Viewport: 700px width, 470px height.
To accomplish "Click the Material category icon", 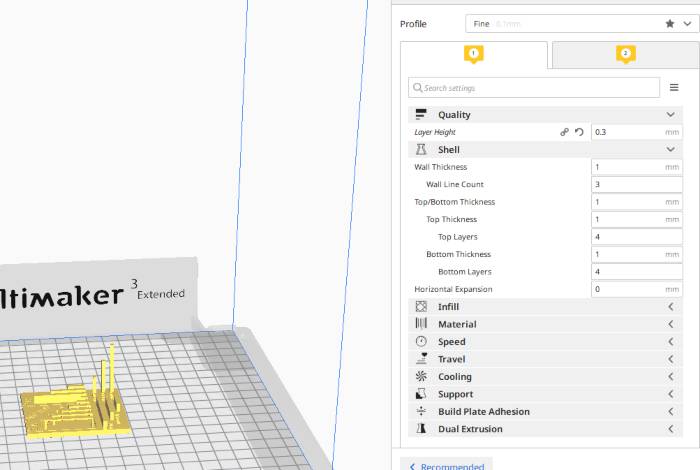I will pos(421,324).
